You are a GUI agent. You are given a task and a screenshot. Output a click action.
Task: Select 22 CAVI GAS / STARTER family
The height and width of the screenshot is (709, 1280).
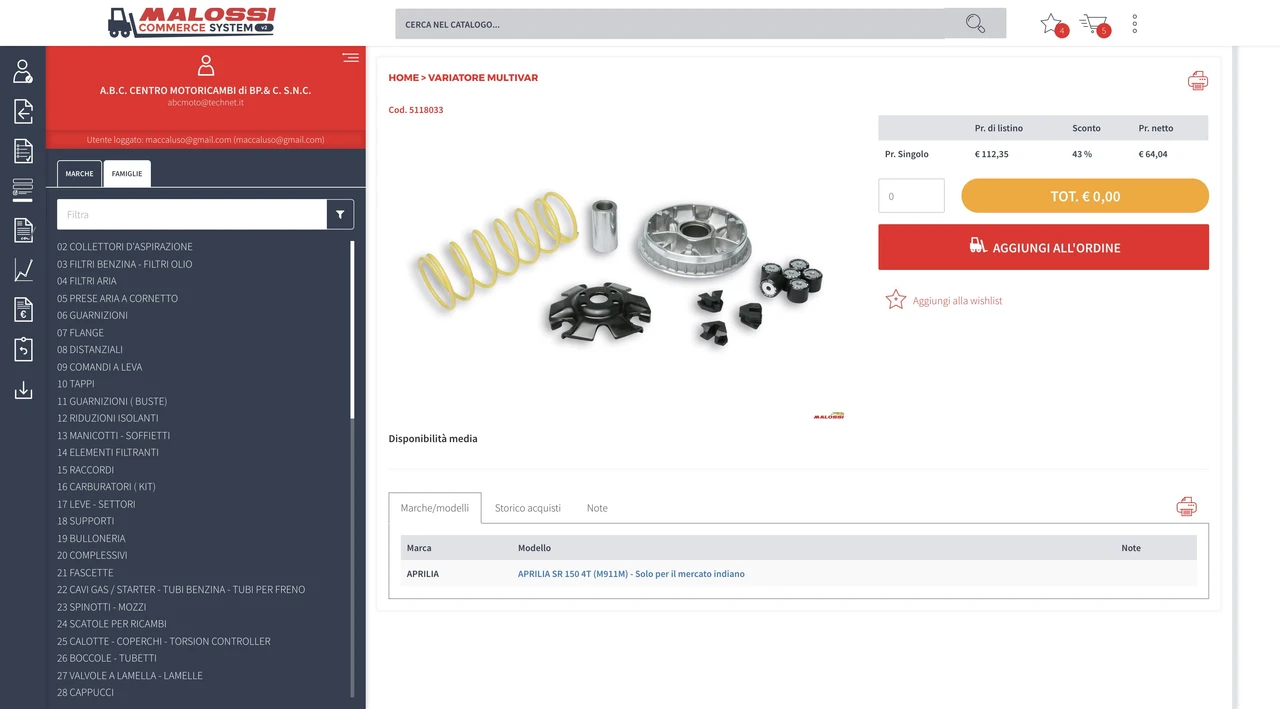coord(181,590)
